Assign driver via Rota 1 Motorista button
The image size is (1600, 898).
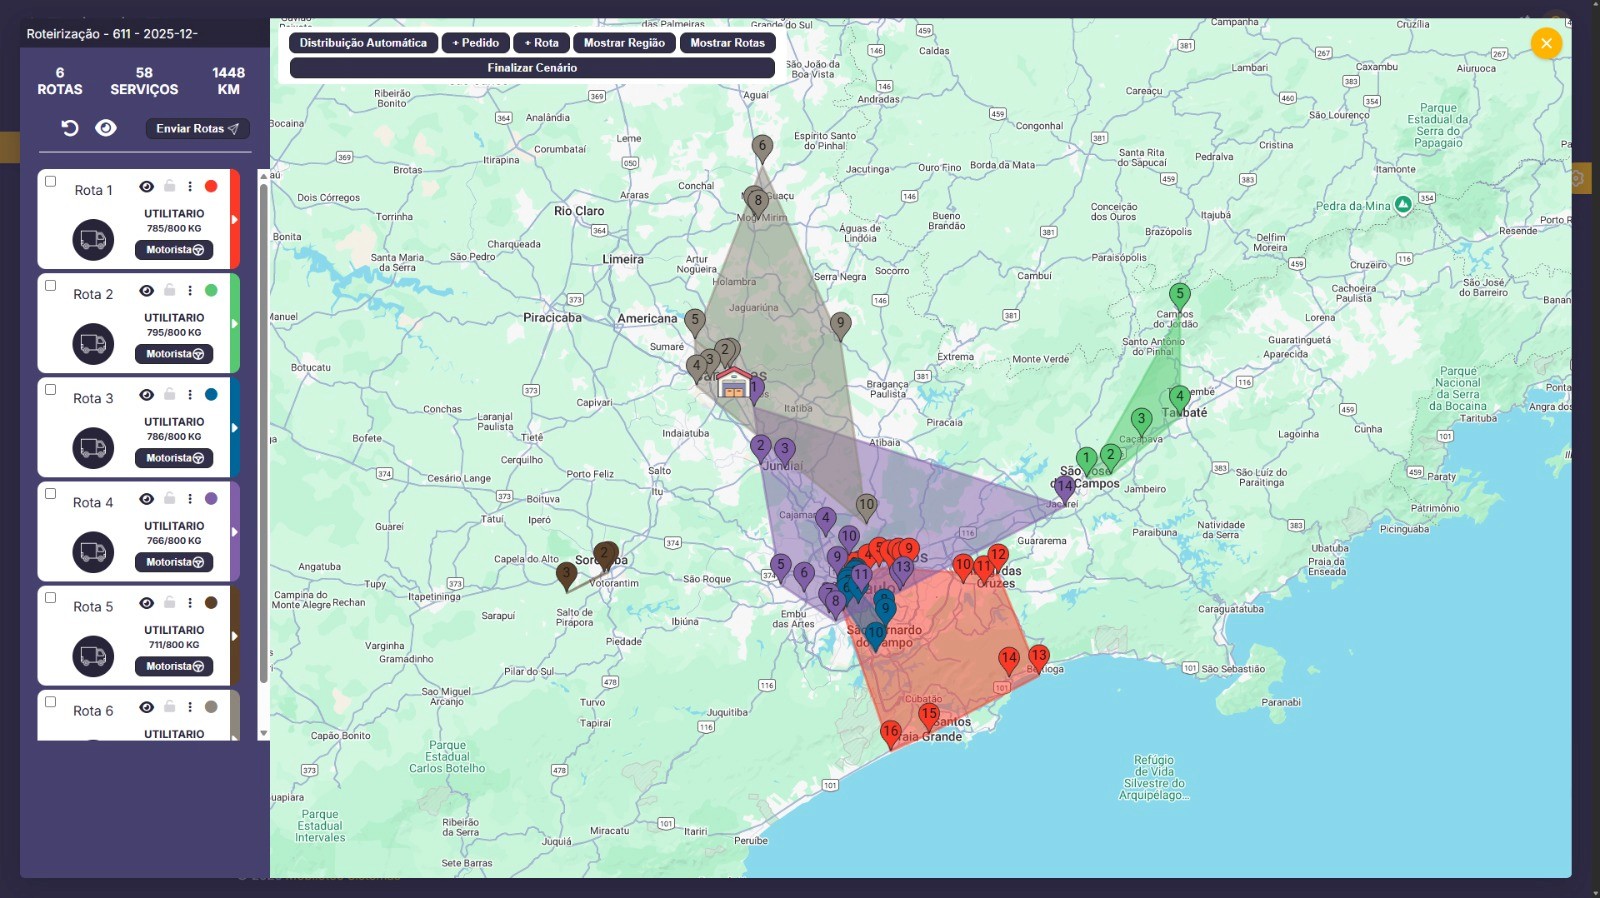coord(174,250)
